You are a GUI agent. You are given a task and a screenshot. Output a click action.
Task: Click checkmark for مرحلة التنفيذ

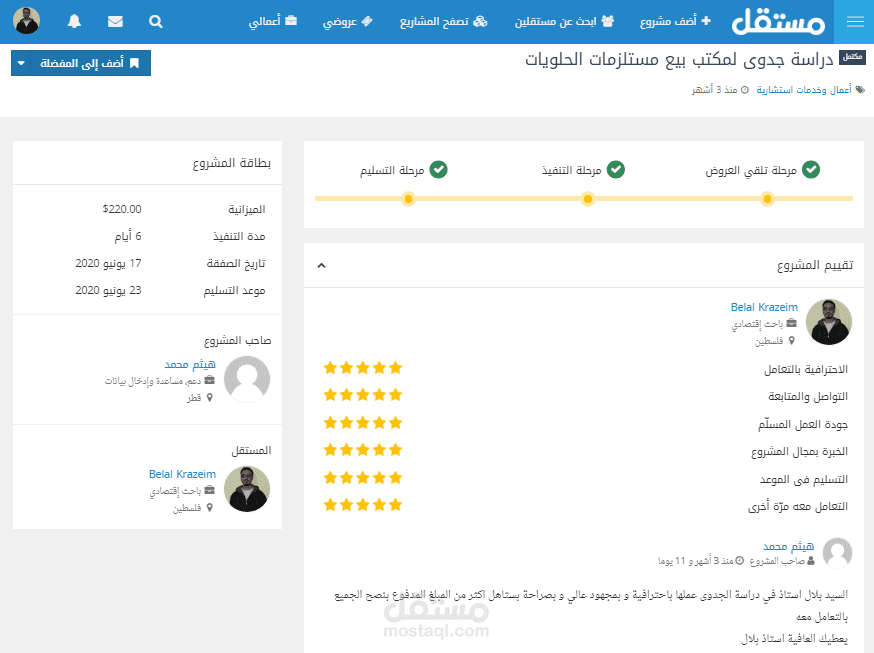point(615,169)
